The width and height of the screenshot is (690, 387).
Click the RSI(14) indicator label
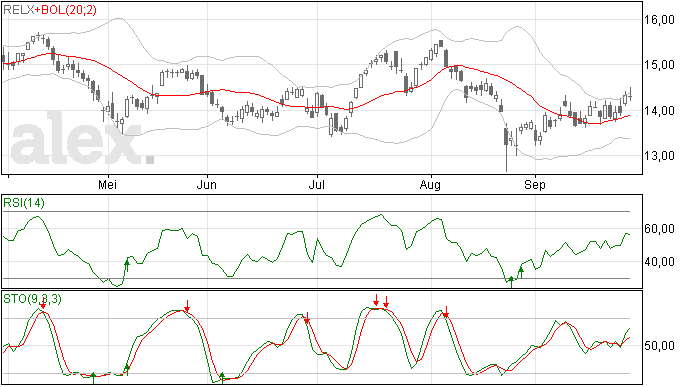tap(24, 203)
